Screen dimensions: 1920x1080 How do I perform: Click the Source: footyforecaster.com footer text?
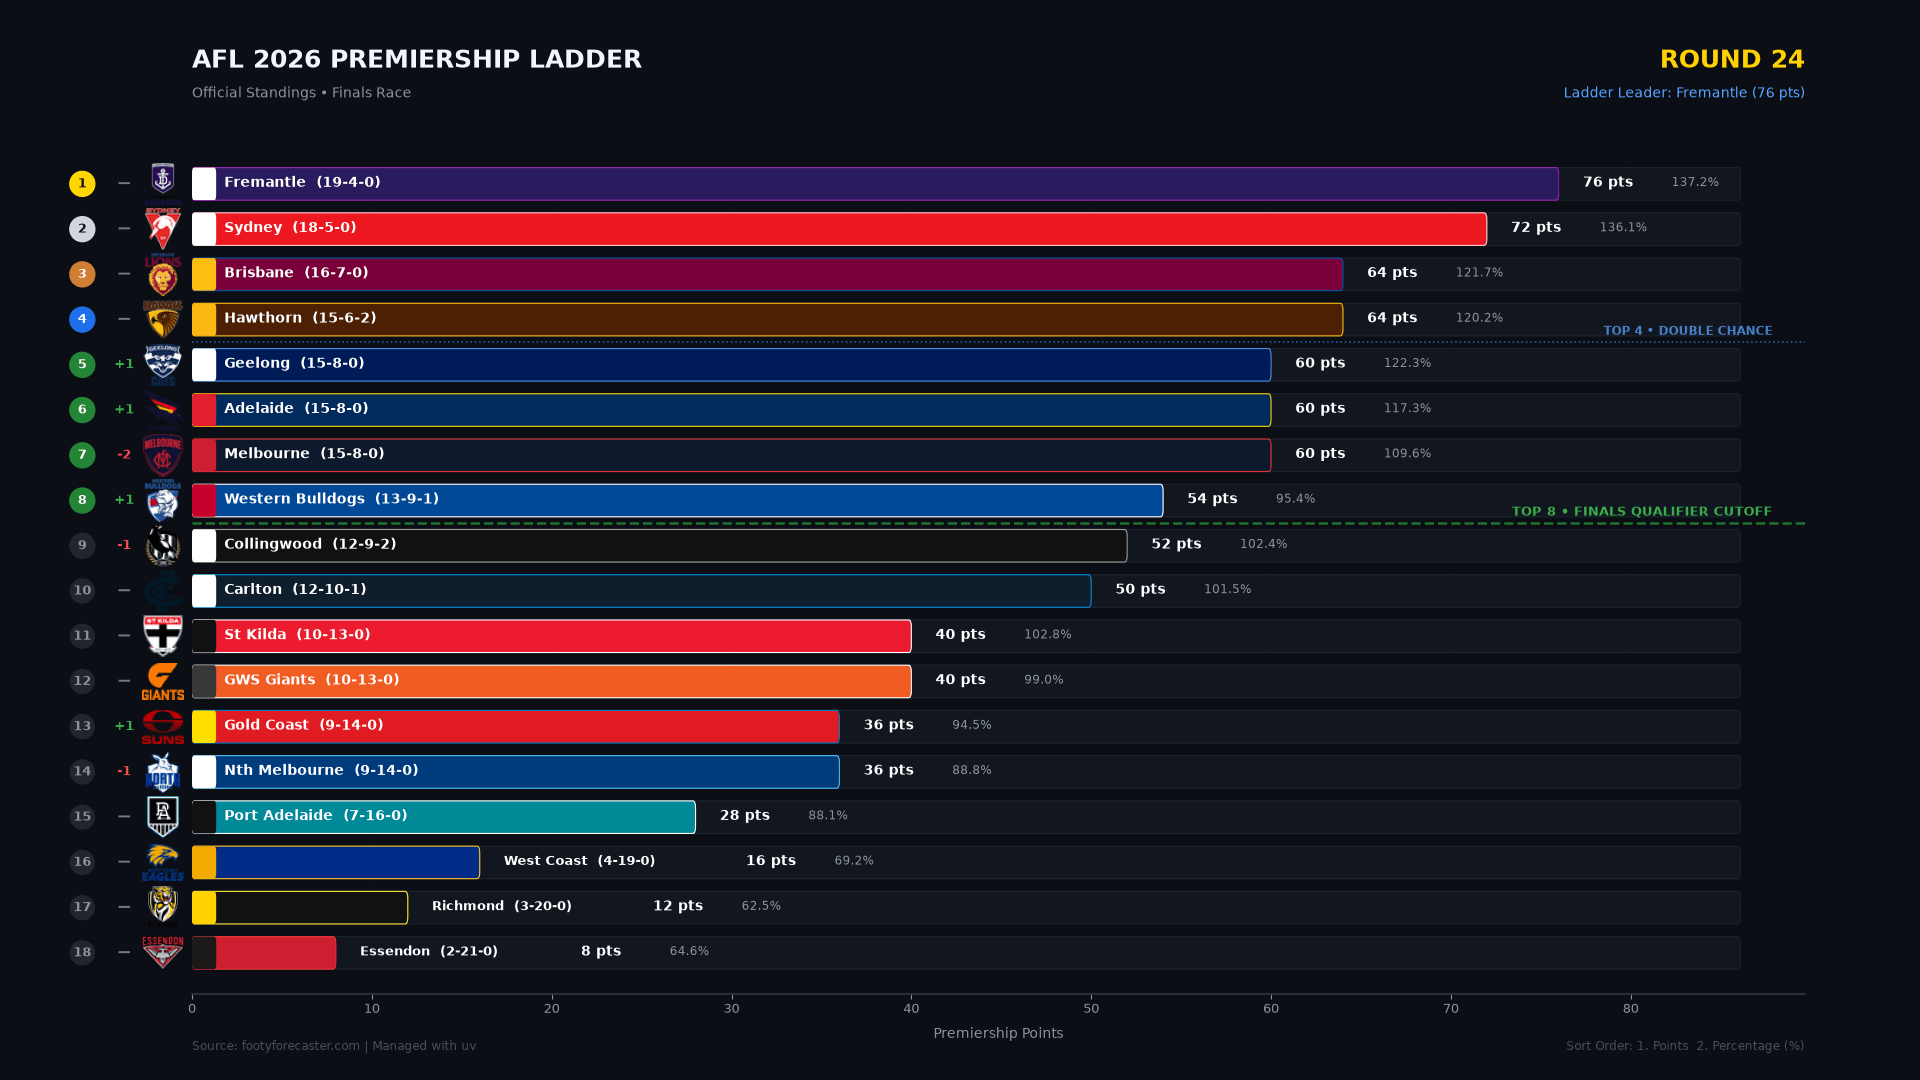334,1046
